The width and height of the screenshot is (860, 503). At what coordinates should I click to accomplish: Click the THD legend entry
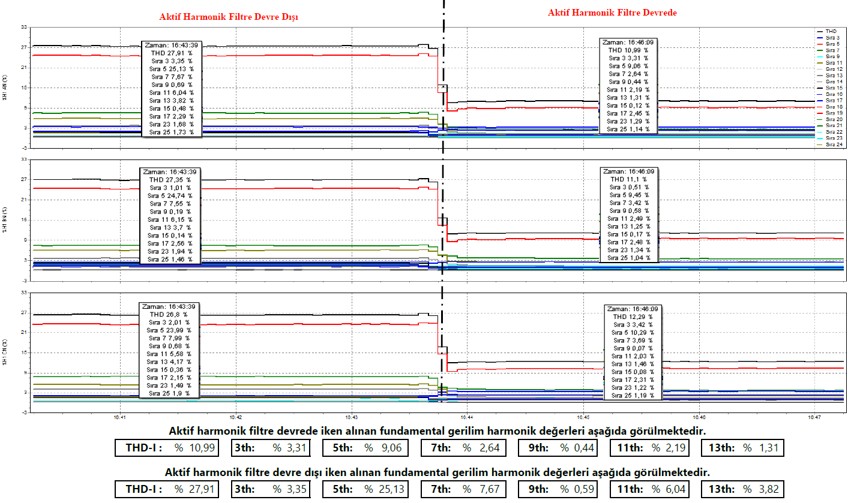pos(829,32)
